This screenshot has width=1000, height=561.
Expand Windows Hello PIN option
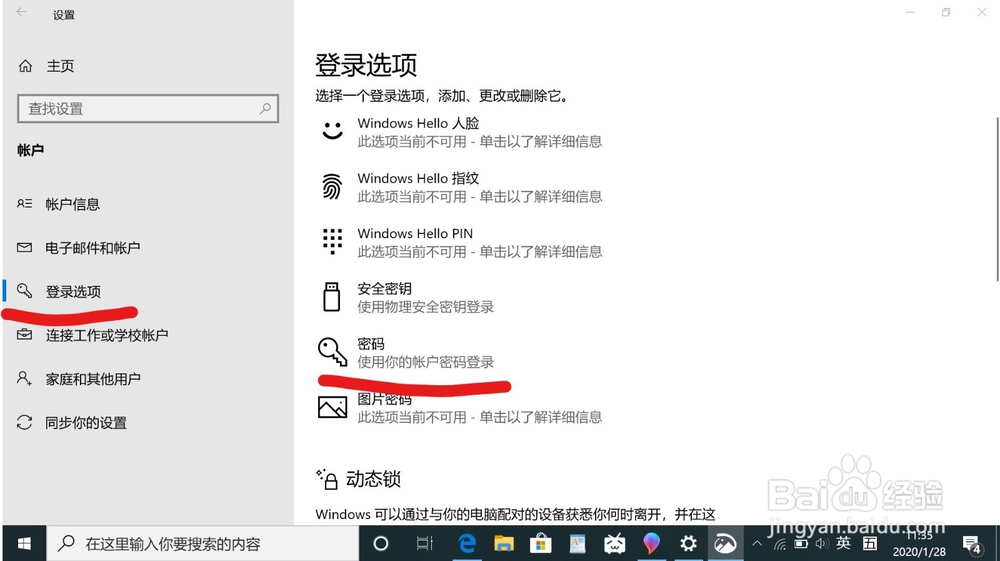click(x=459, y=242)
